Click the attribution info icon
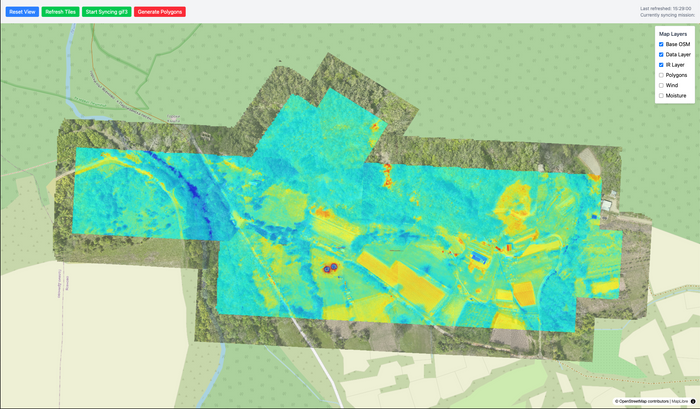 (693, 401)
